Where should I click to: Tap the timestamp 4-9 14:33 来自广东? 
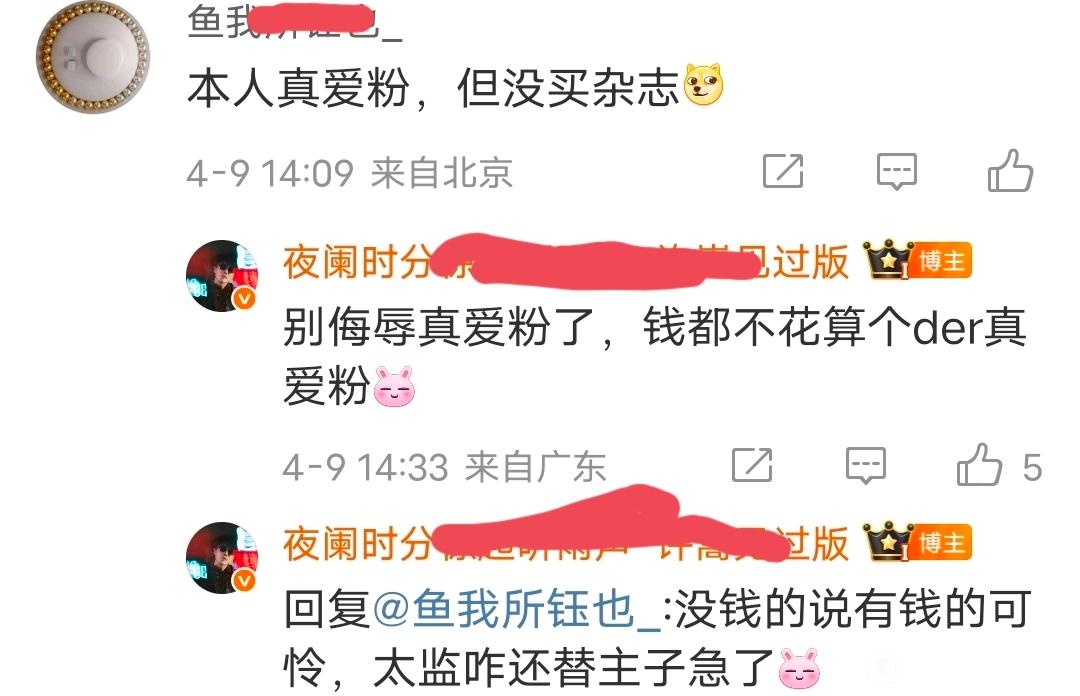pos(444,467)
